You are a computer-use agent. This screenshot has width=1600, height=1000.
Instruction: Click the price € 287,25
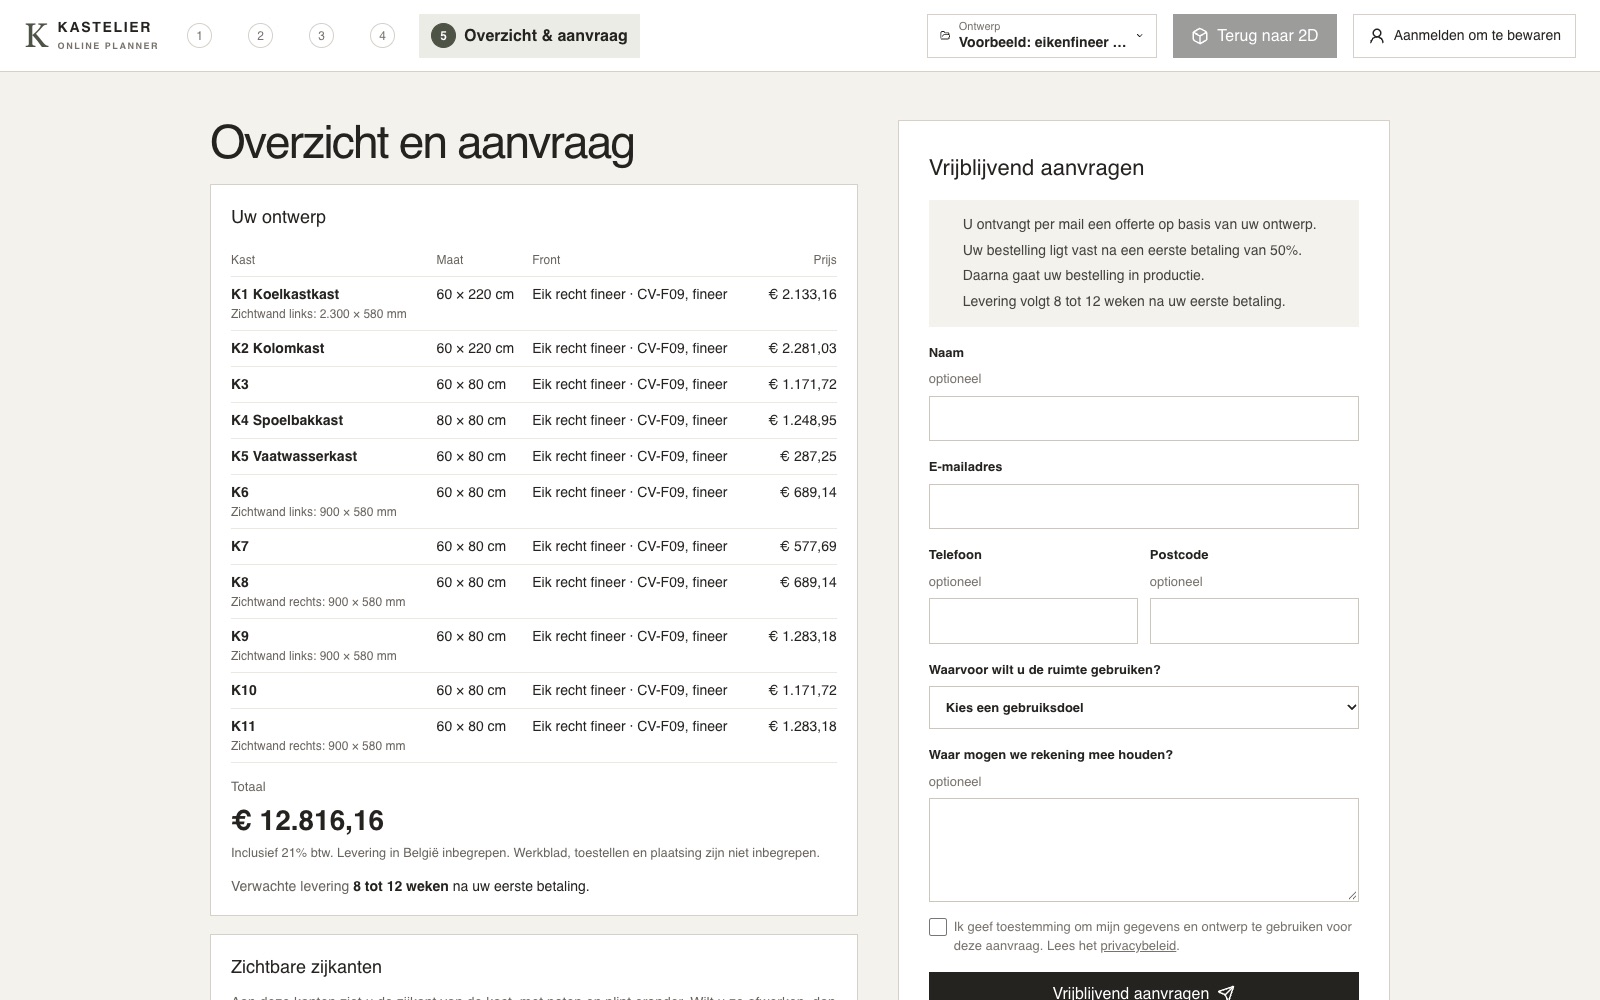click(808, 456)
